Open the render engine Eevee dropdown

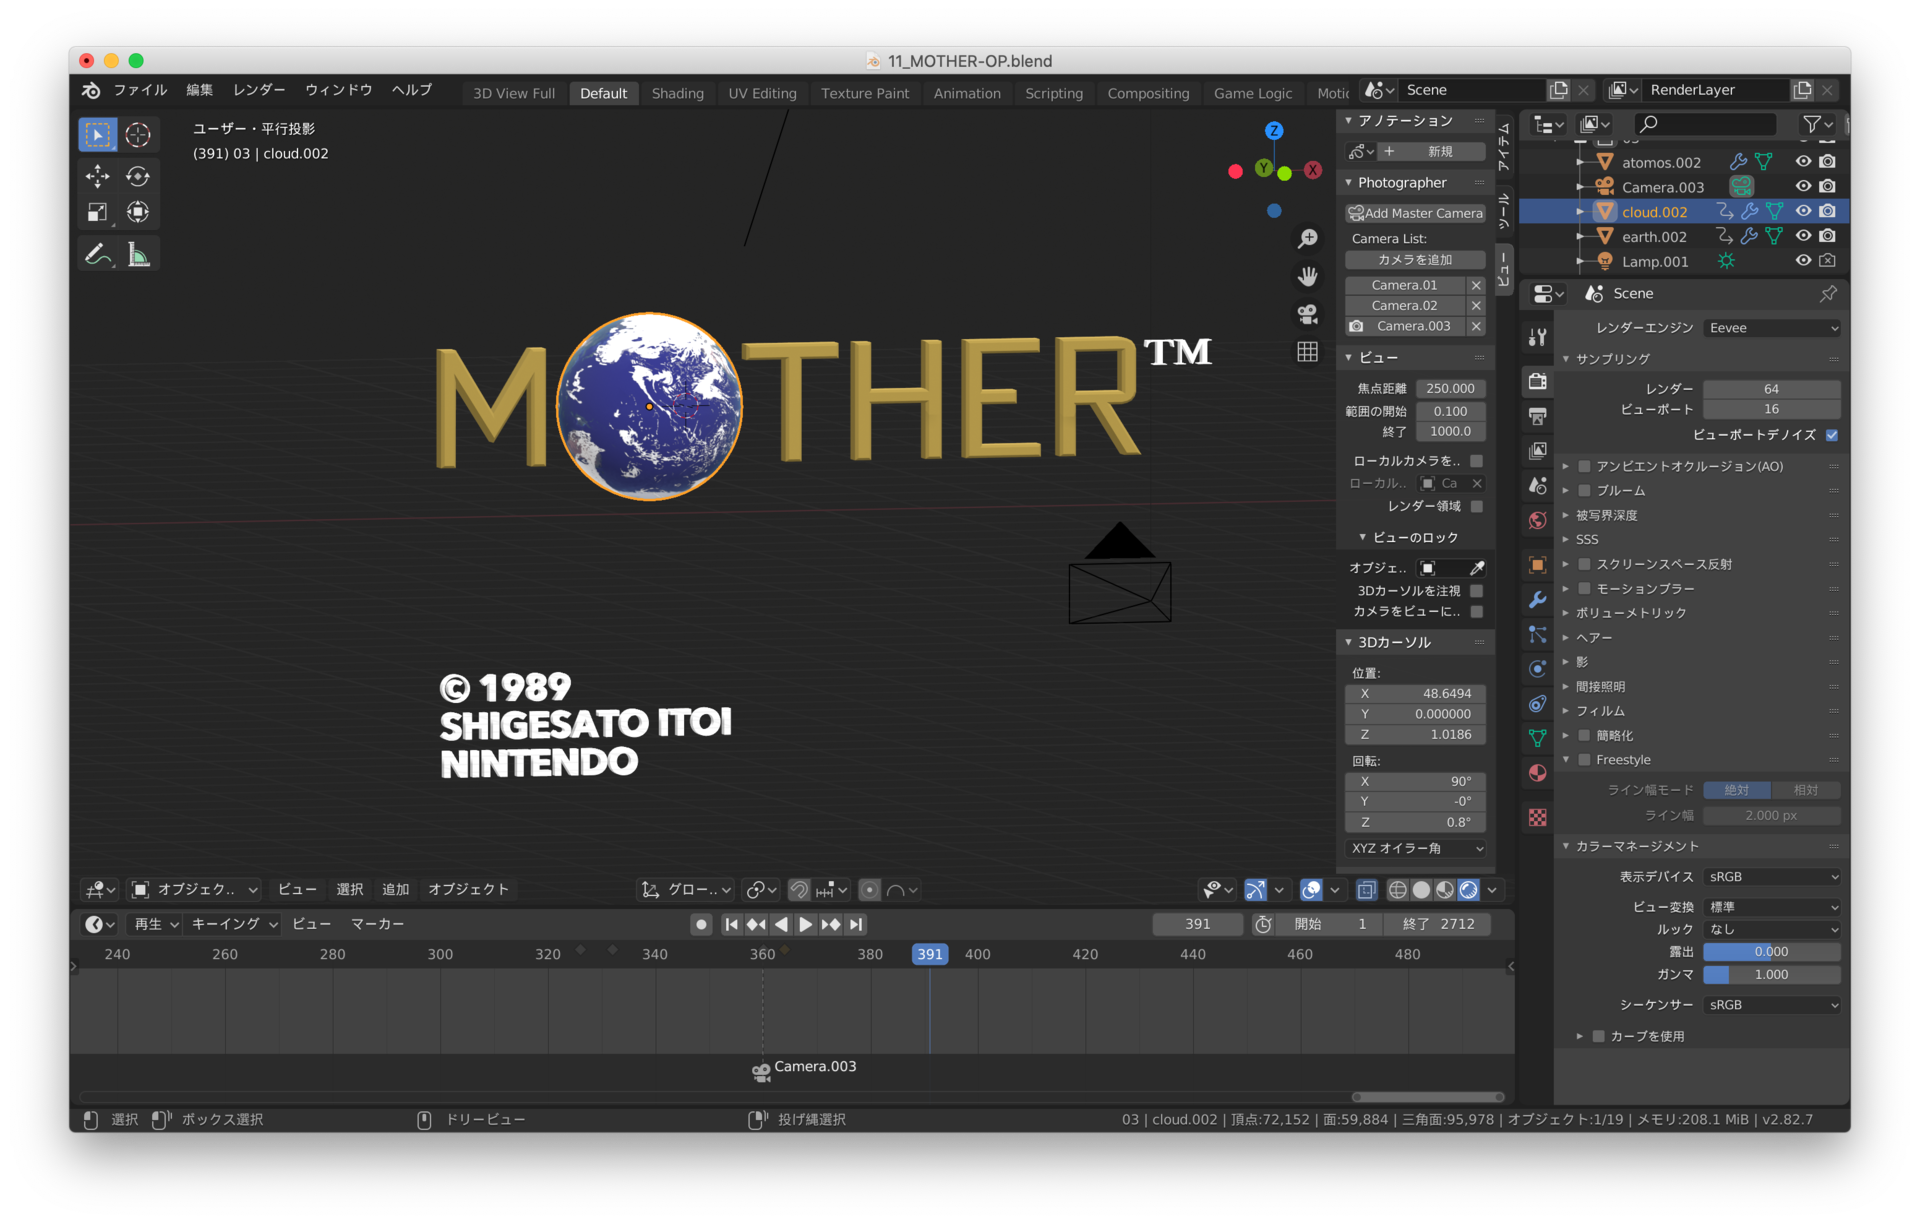(1772, 328)
